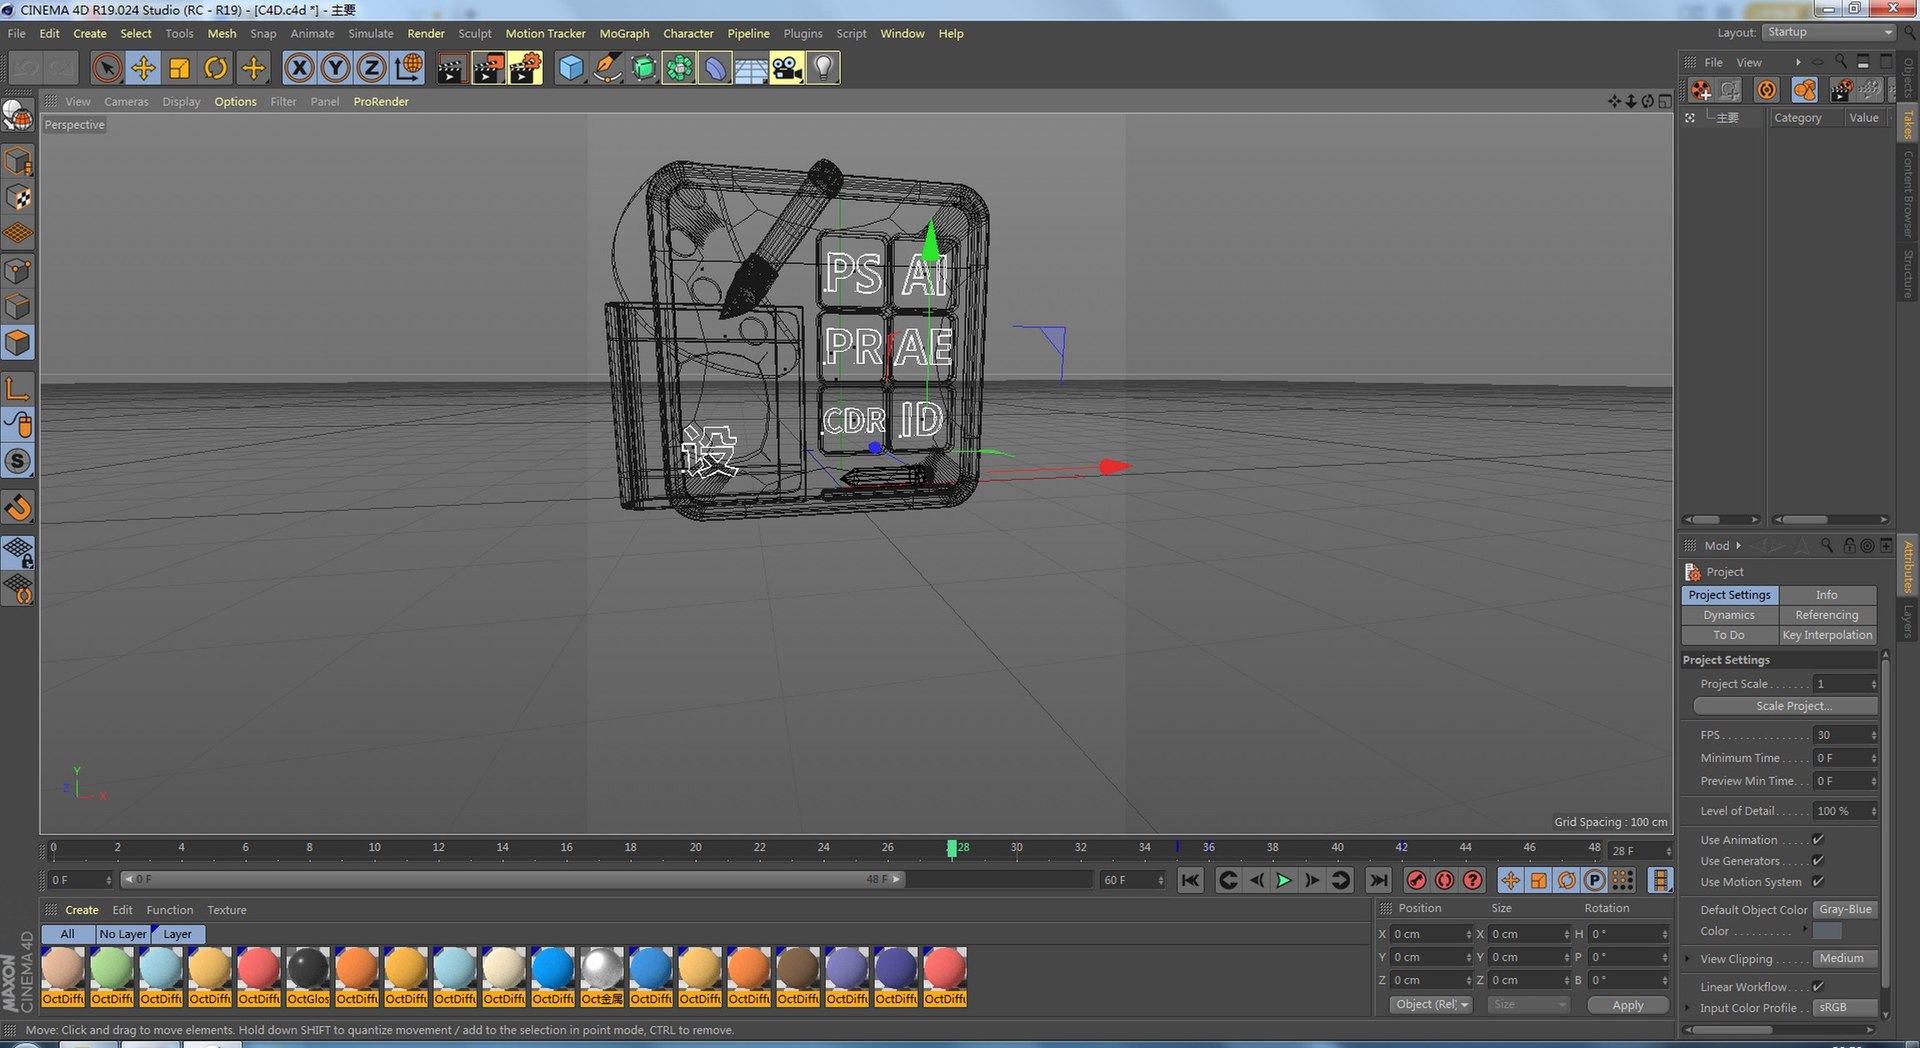Open the Object (Rel) coordinate dropdown

point(1431,1005)
